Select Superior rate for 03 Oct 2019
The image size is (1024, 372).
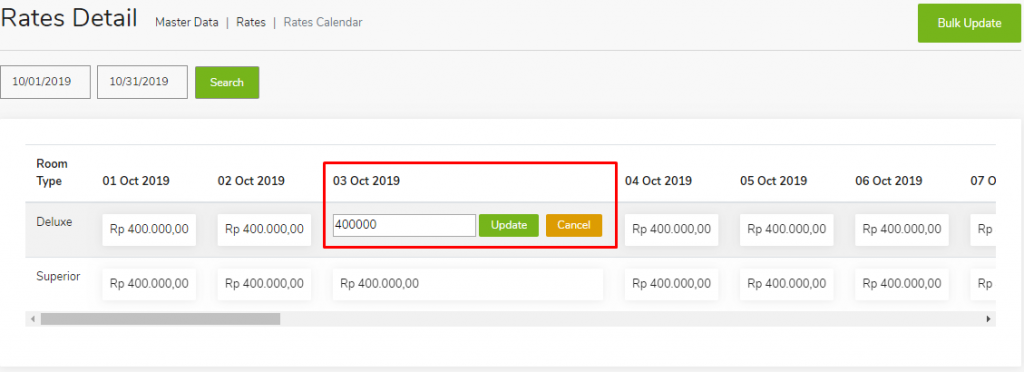click(x=468, y=284)
